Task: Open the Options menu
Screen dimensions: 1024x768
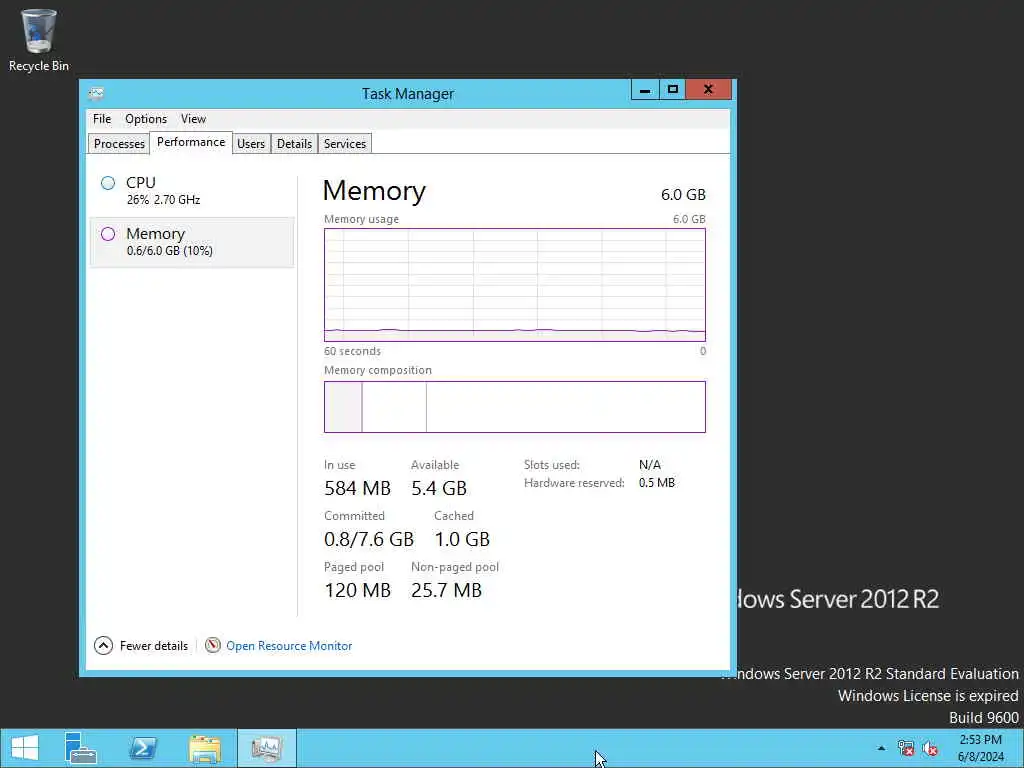Action: tap(146, 119)
